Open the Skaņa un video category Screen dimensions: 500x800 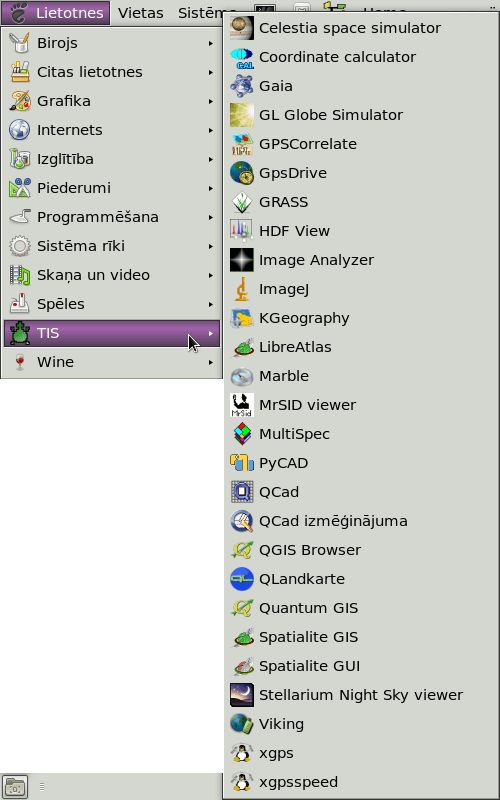(112, 275)
